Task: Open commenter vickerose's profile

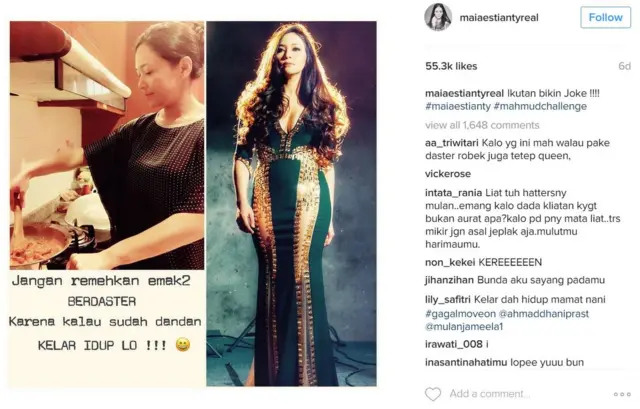Action: [x=448, y=174]
